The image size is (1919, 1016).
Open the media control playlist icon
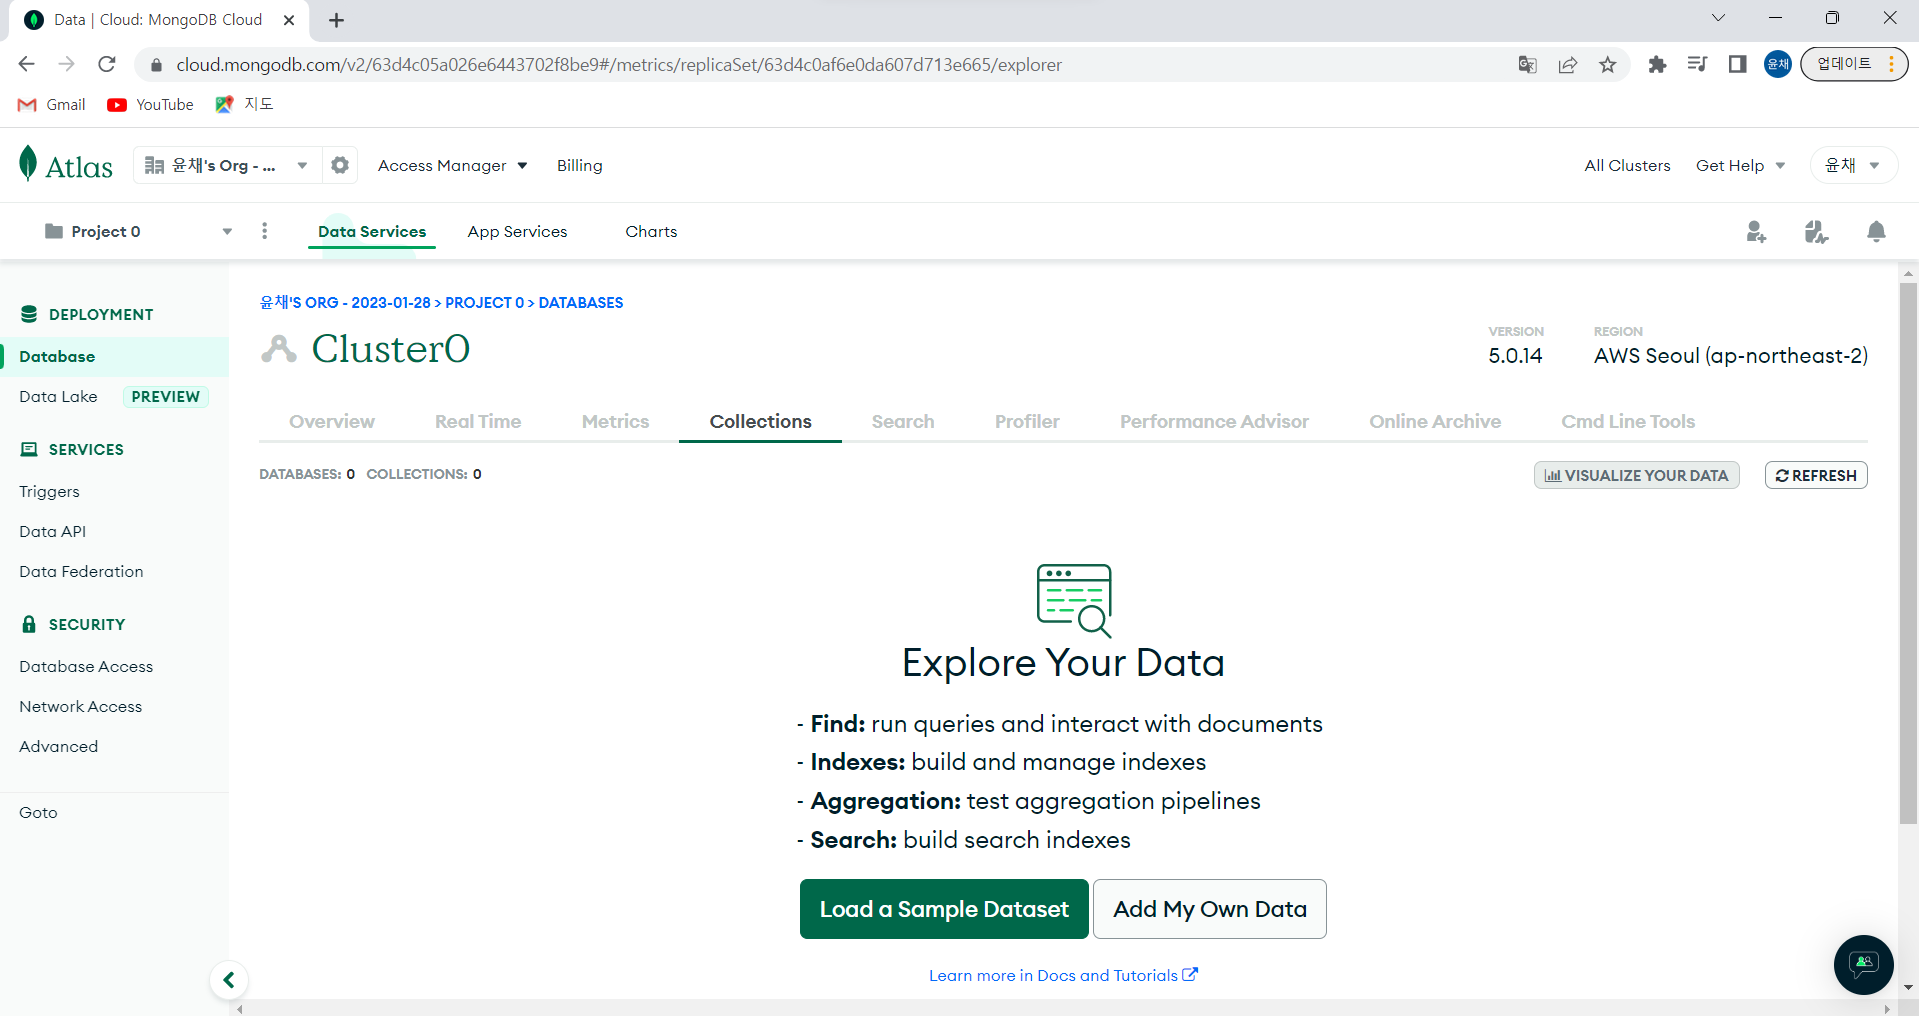pos(1697,65)
